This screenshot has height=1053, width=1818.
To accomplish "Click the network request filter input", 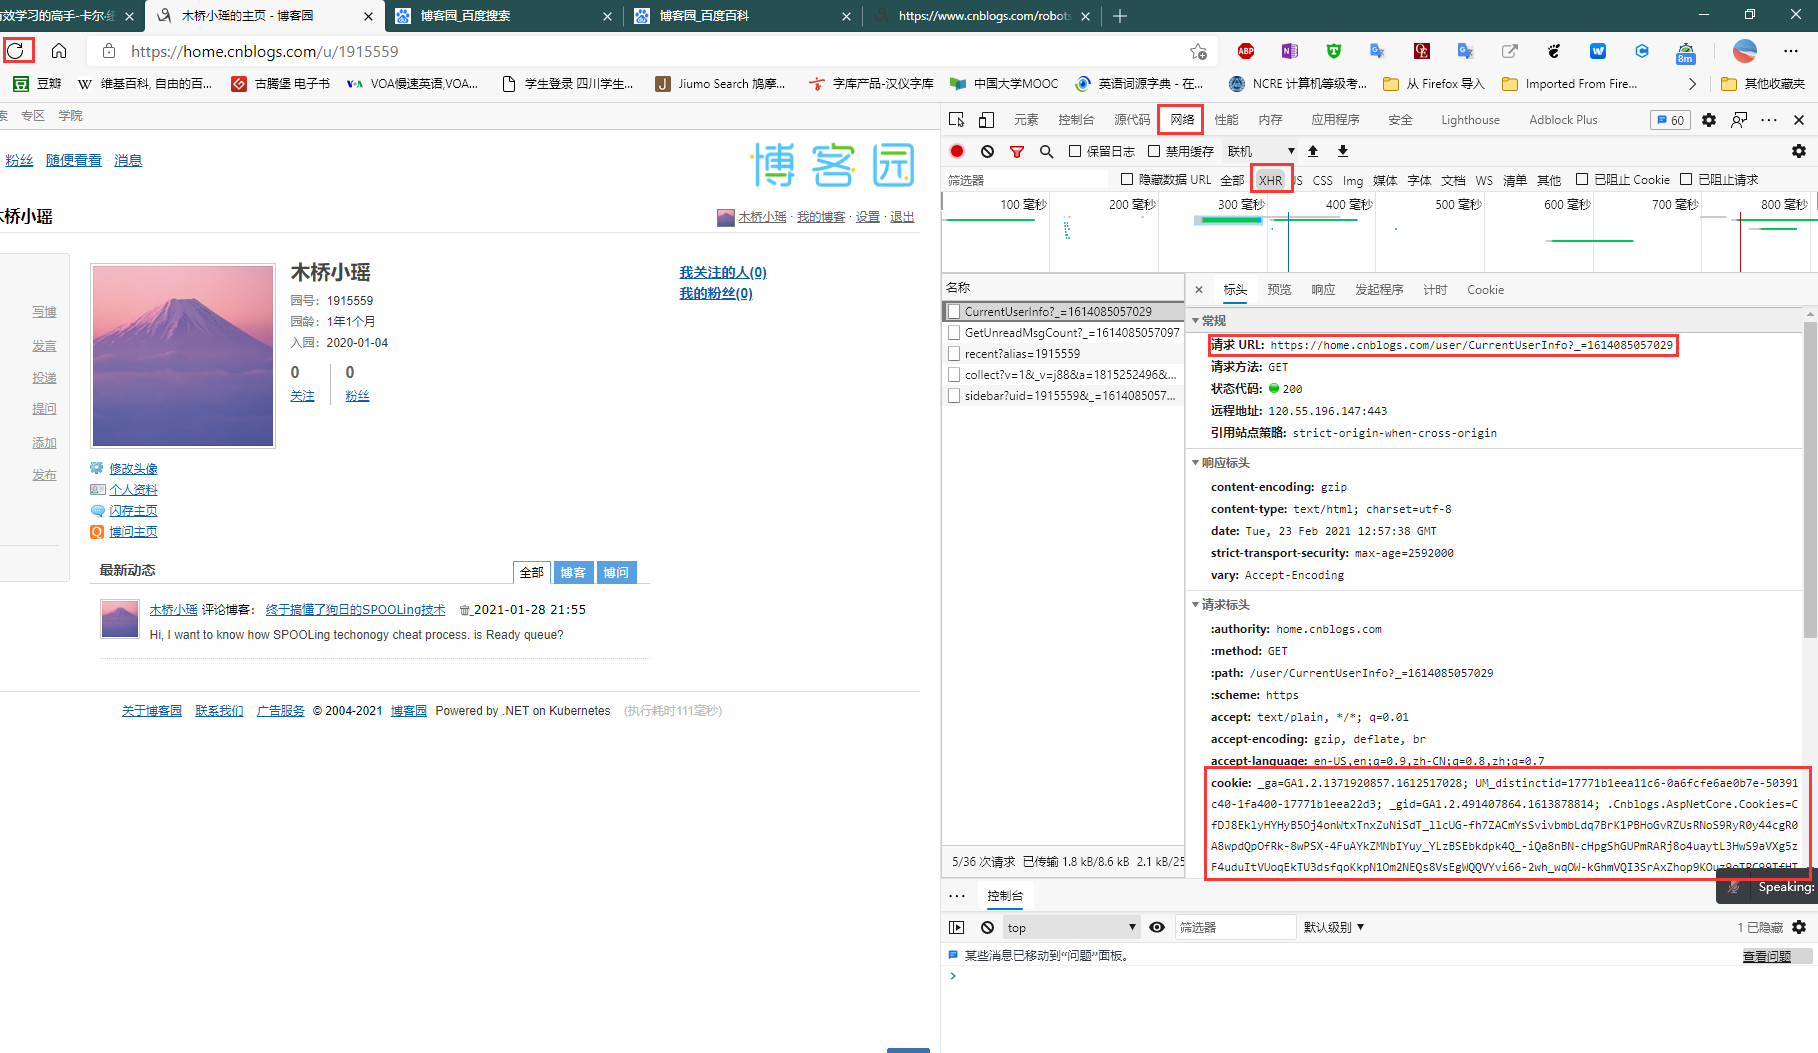I will click(x=1027, y=181).
